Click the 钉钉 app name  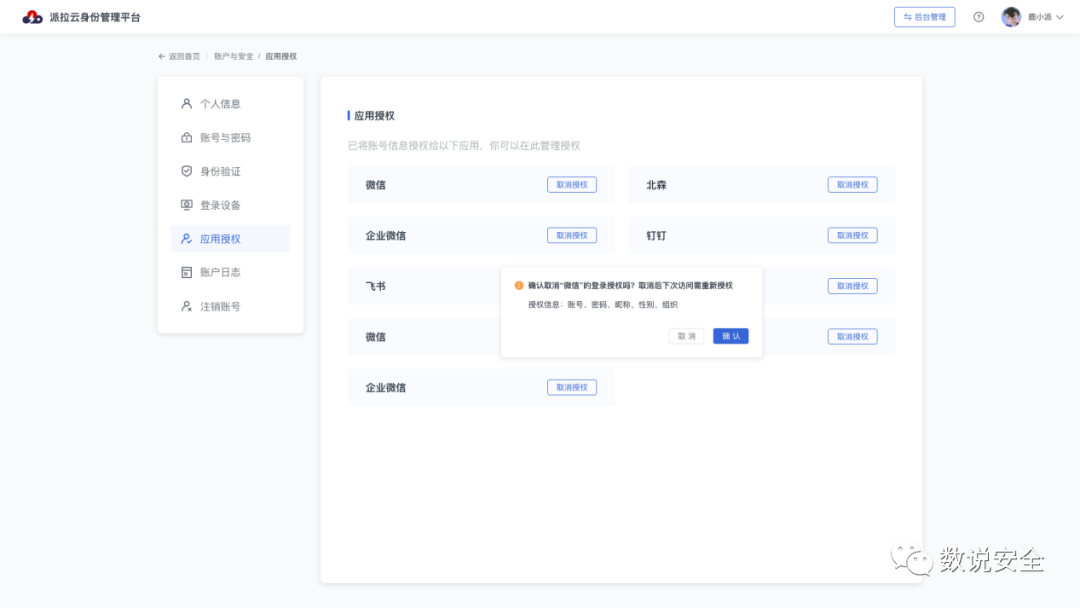[x=656, y=235]
